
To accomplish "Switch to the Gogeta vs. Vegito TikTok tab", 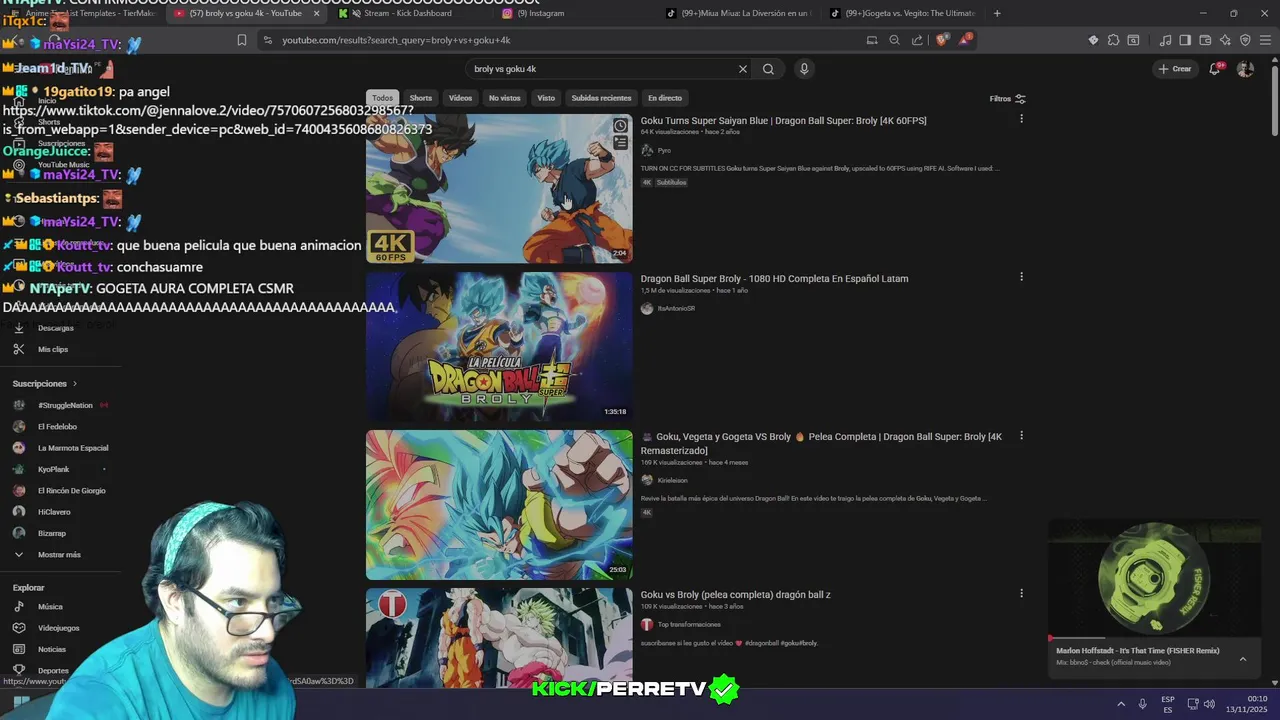I will (x=903, y=13).
